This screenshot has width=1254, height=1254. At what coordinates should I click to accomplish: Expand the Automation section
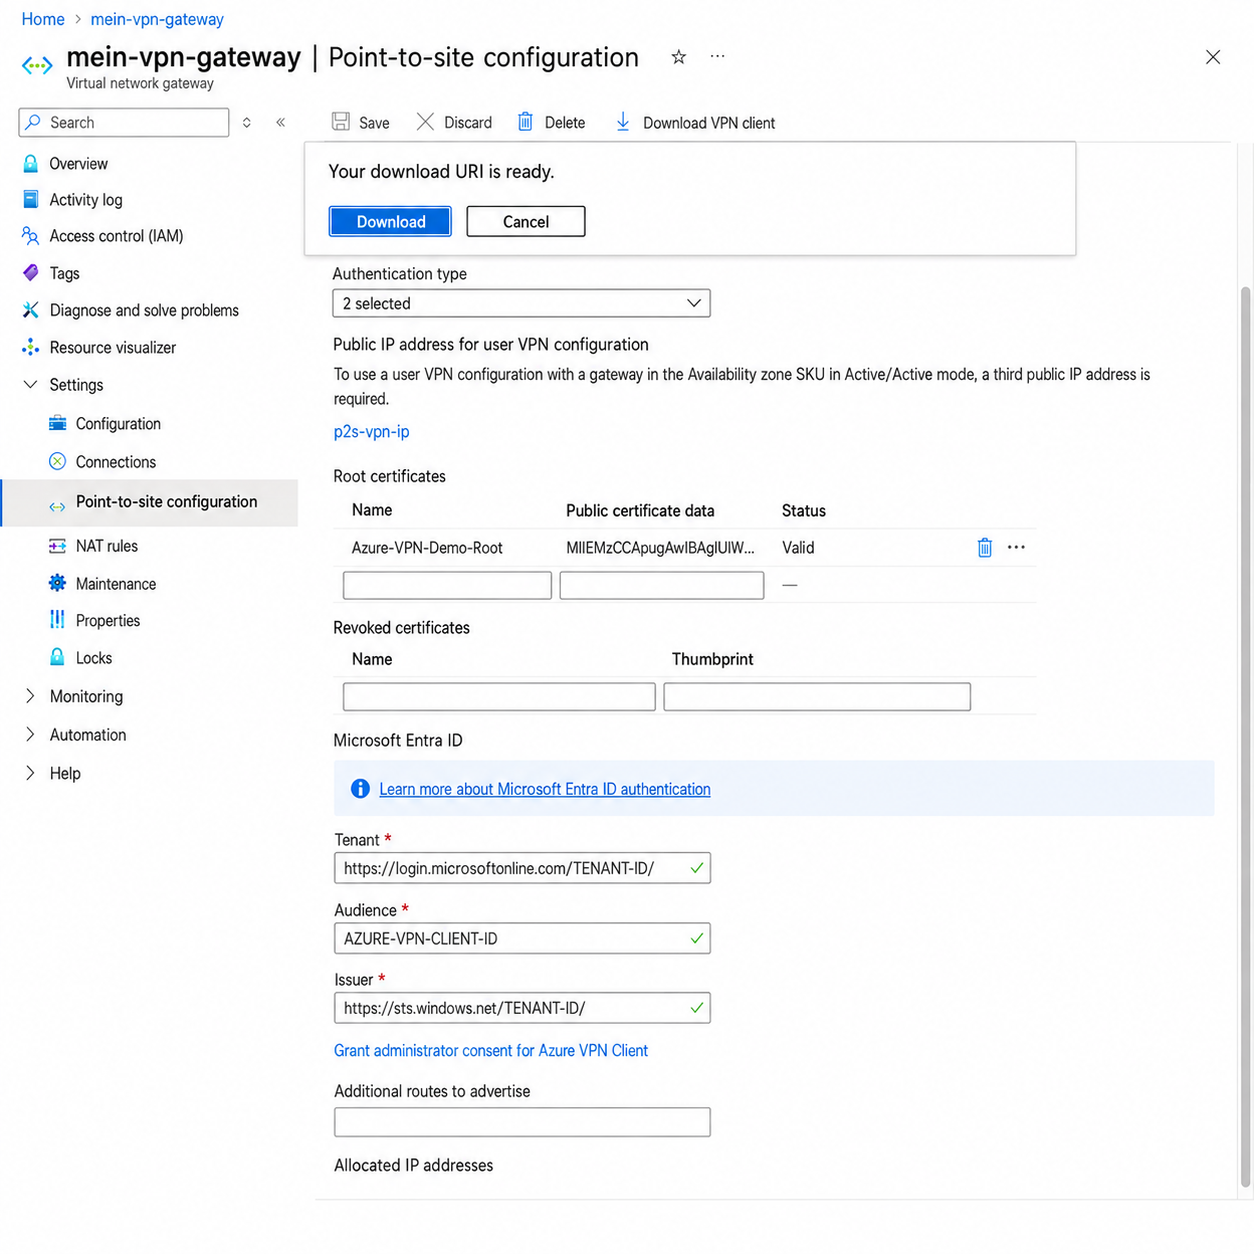(x=30, y=734)
